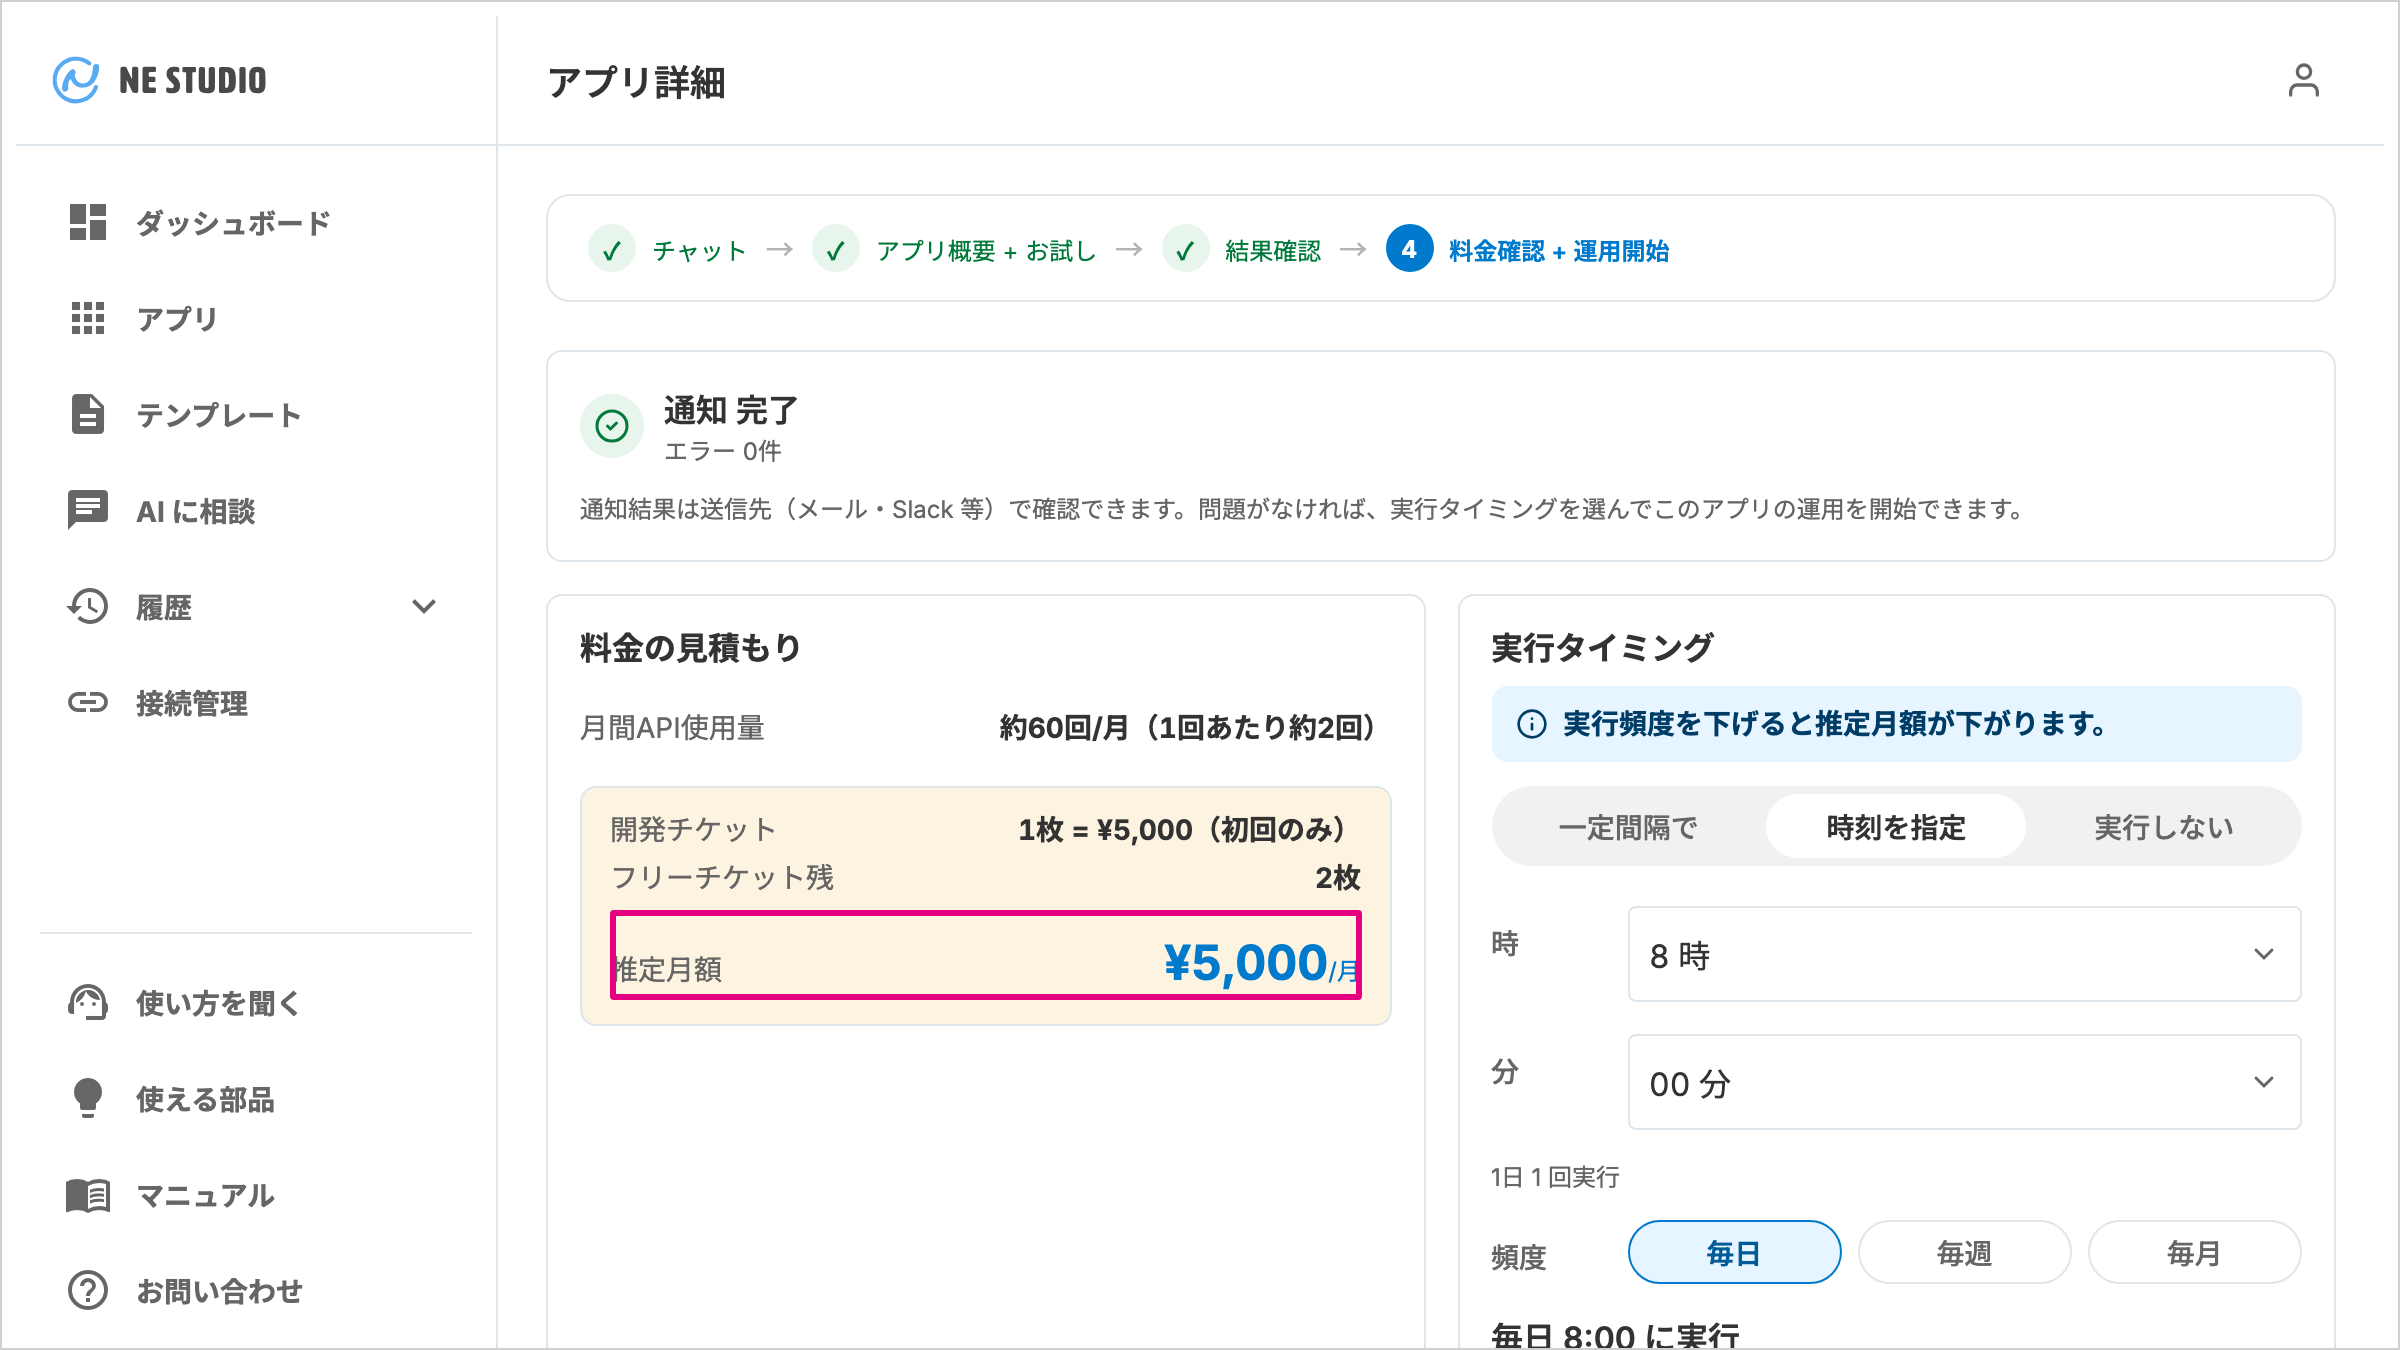Open the 分 dropdown showing 00 分
Viewport: 2400px width, 1350px height.
[x=1964, y=1082]
